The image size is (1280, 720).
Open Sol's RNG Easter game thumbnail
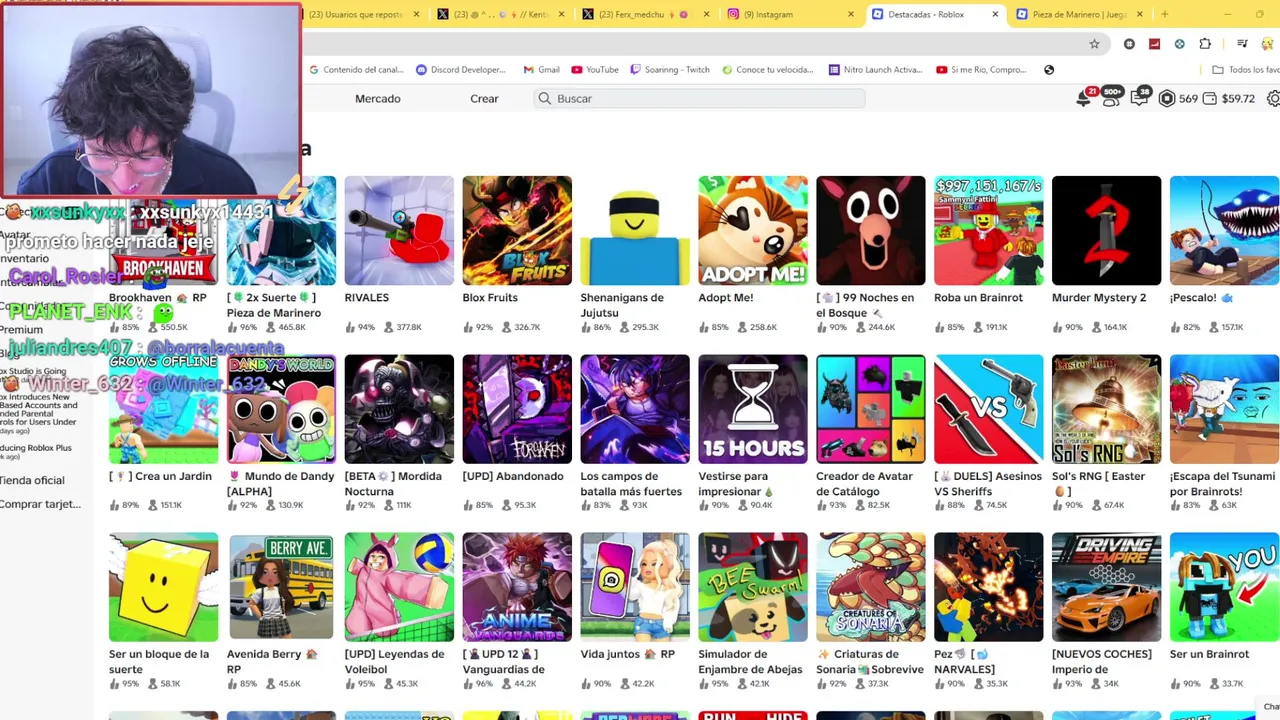click(x=1106, y=409)
